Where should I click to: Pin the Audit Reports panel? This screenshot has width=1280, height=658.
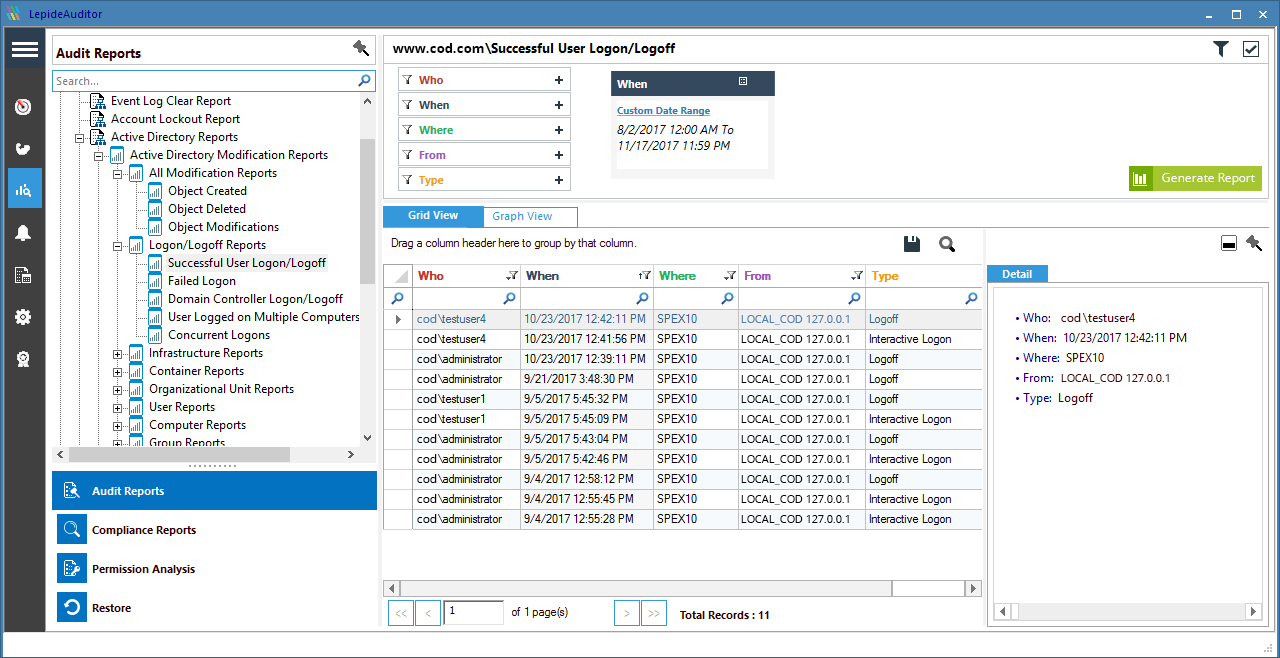pyautogui.click(x=361, y=48)
